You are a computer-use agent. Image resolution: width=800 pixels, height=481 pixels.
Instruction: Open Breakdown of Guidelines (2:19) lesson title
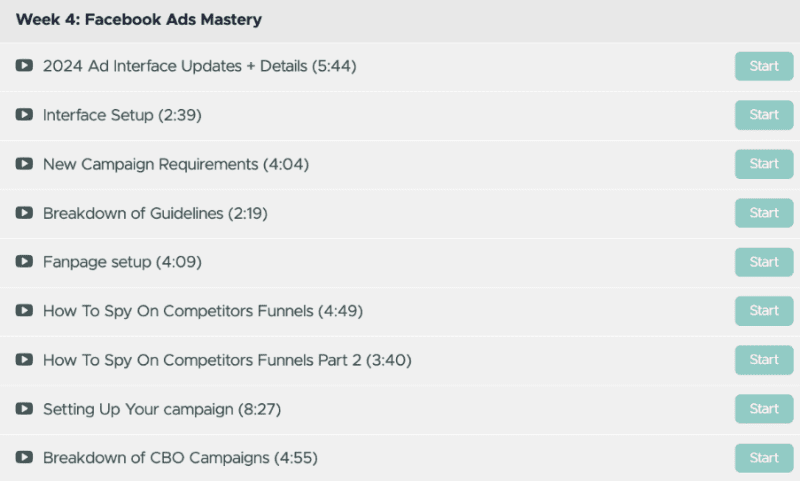coord(155,213)
